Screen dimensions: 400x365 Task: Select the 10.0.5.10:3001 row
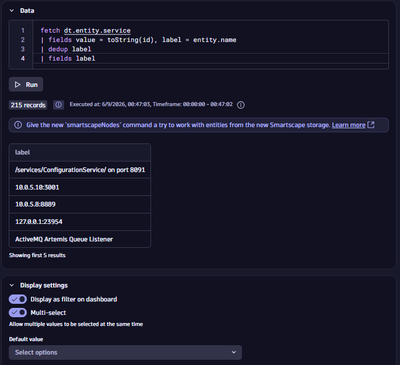coord(80,187)
